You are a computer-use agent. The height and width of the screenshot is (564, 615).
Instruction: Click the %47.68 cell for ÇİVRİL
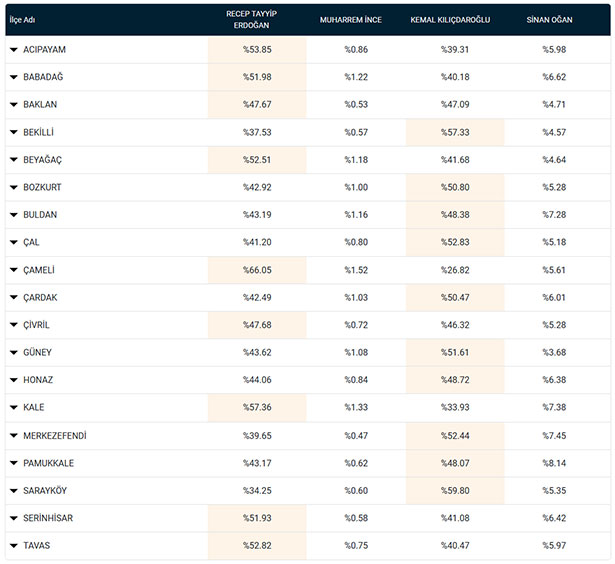257,325
